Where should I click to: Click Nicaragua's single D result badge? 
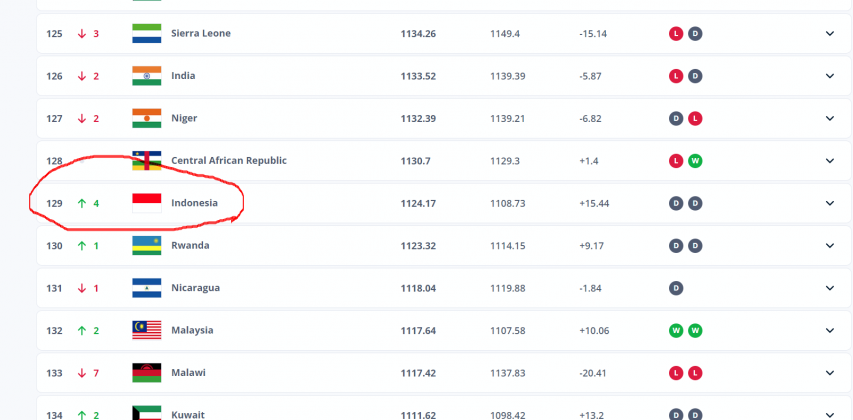[x=676, y=288]
